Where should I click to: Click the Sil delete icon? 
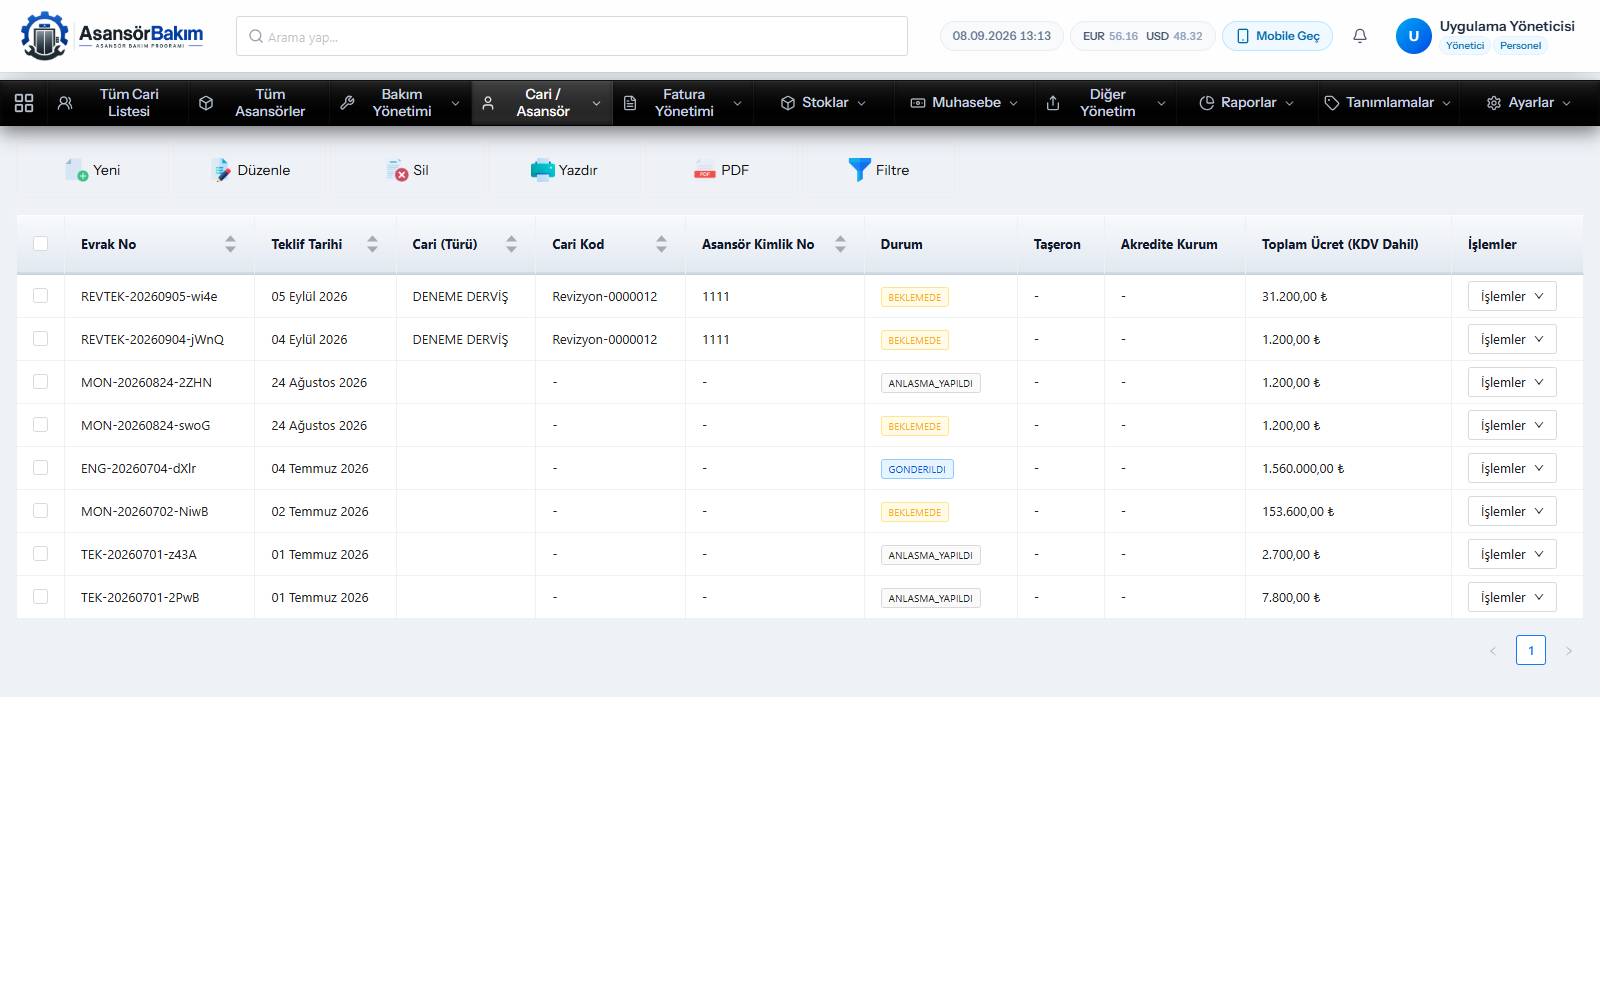[x=398, y=170]
